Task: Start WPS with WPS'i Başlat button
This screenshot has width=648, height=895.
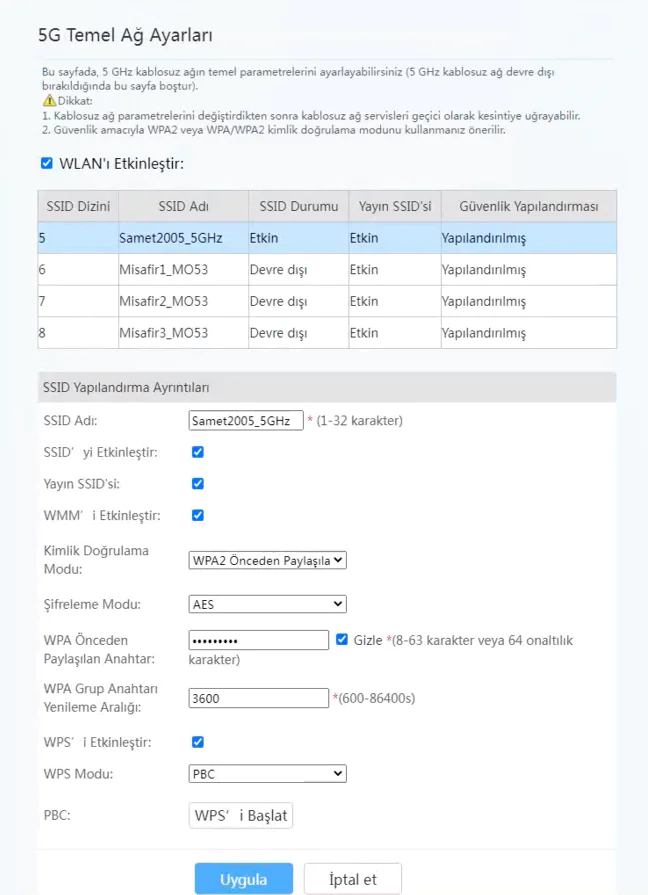Action: coord(241,816)
